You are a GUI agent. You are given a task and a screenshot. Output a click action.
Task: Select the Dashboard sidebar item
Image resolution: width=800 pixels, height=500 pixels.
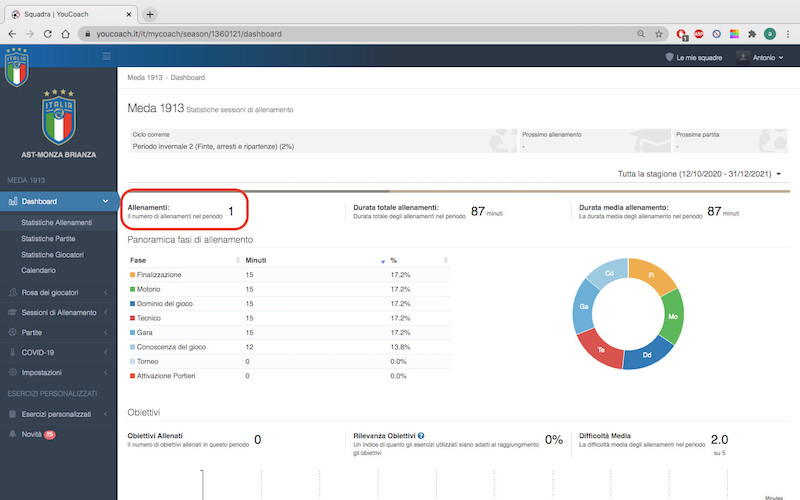[59, 202]
